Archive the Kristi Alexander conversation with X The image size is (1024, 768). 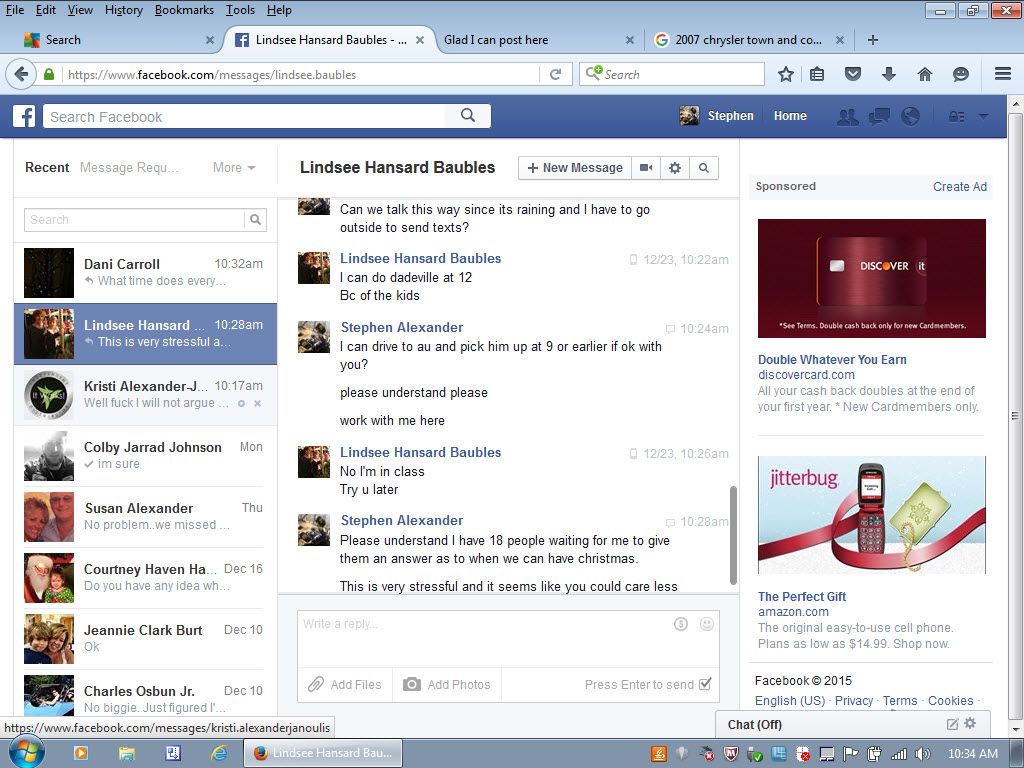[257, 403]
